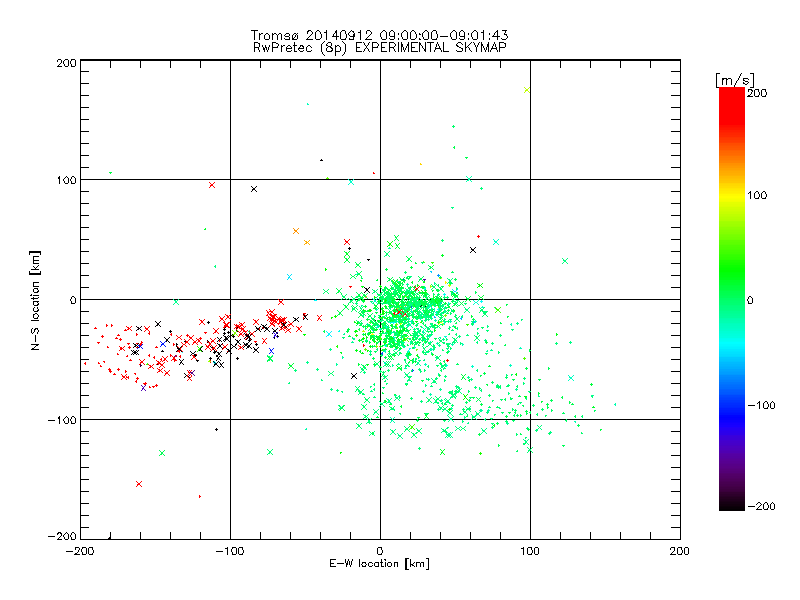Click the colorbar label '-200'
800x600 pixels.
click(761, 506)
